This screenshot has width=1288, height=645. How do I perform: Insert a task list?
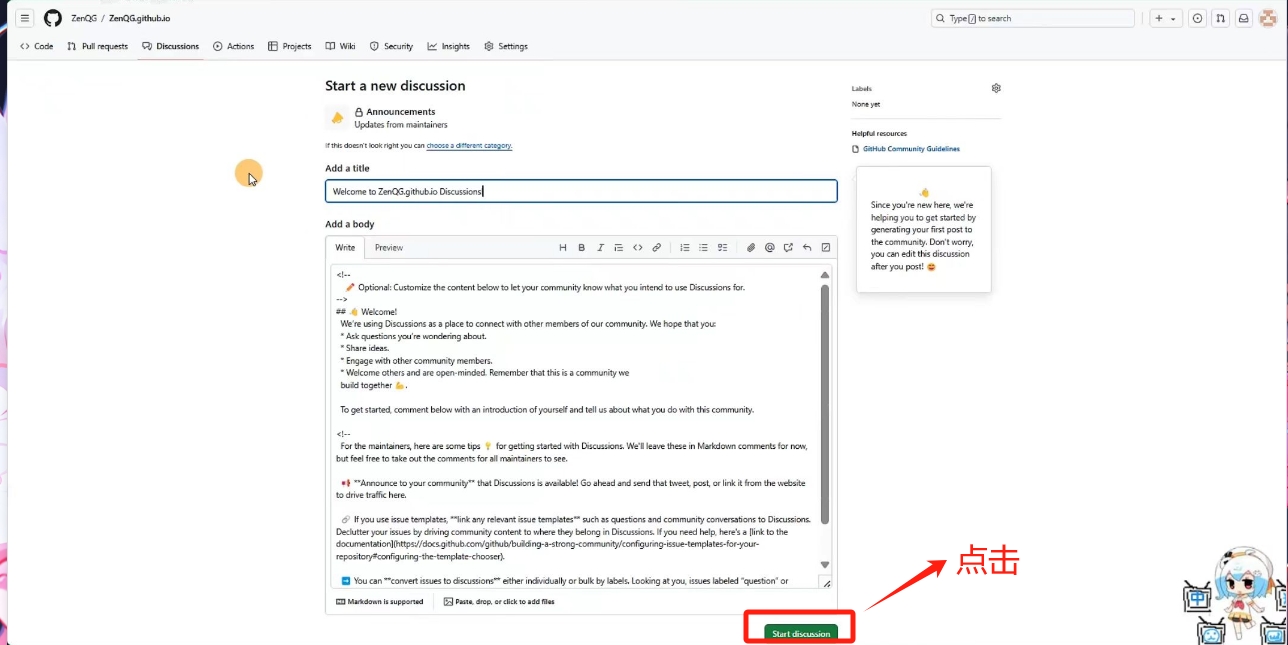point(722,248)
